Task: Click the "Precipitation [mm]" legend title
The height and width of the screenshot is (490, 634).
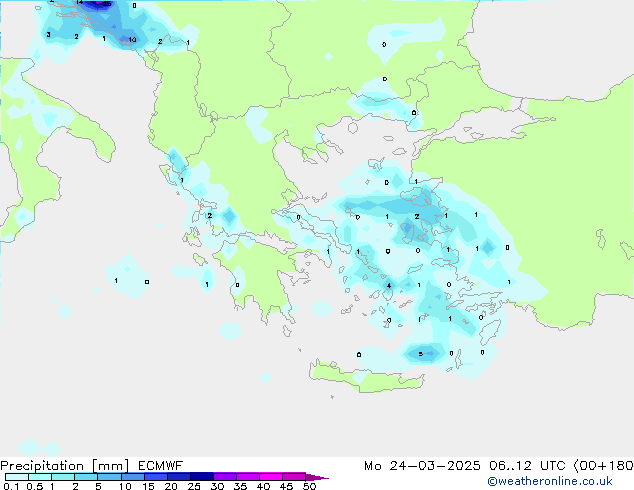Action: 64,466
